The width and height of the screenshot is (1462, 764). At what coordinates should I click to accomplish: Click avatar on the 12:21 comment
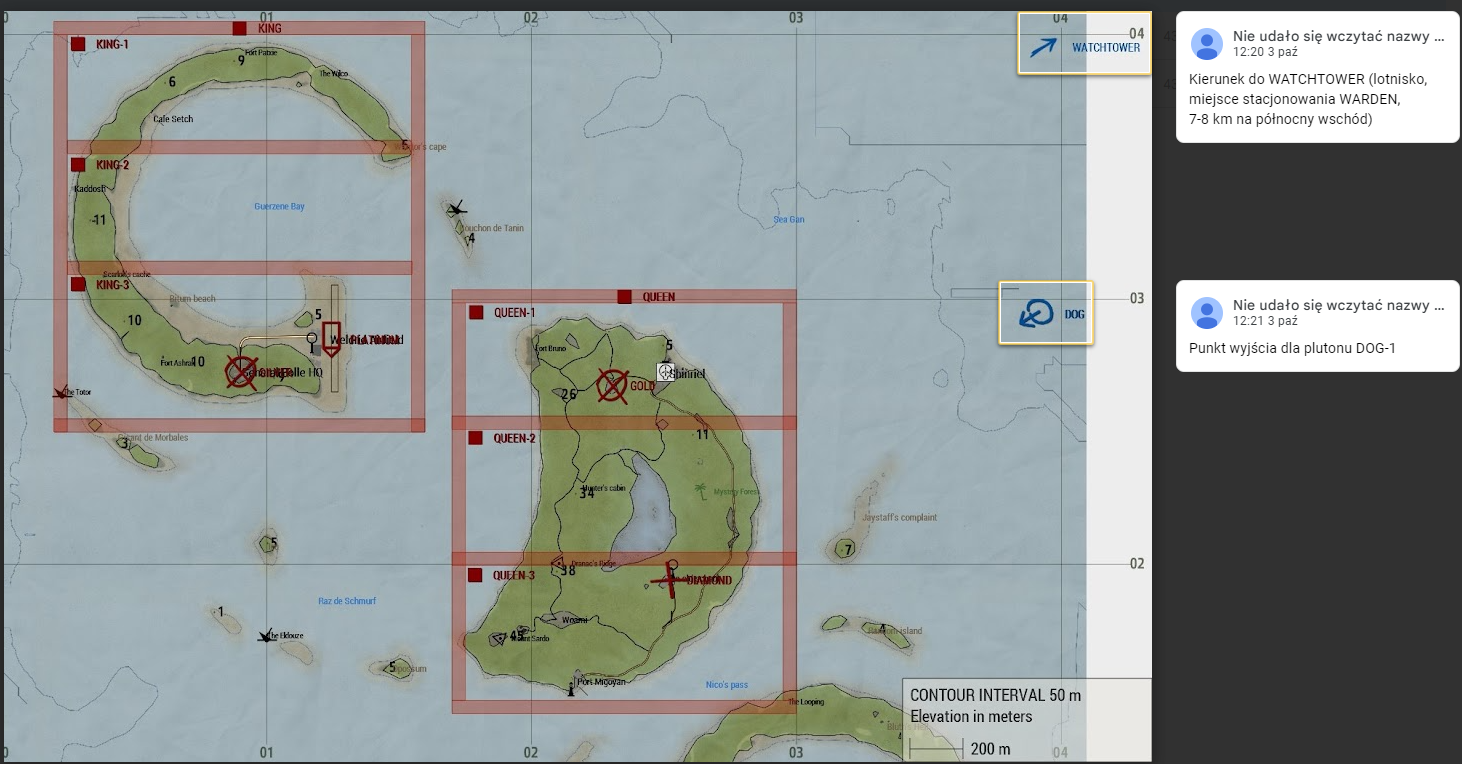(1207, 313)
